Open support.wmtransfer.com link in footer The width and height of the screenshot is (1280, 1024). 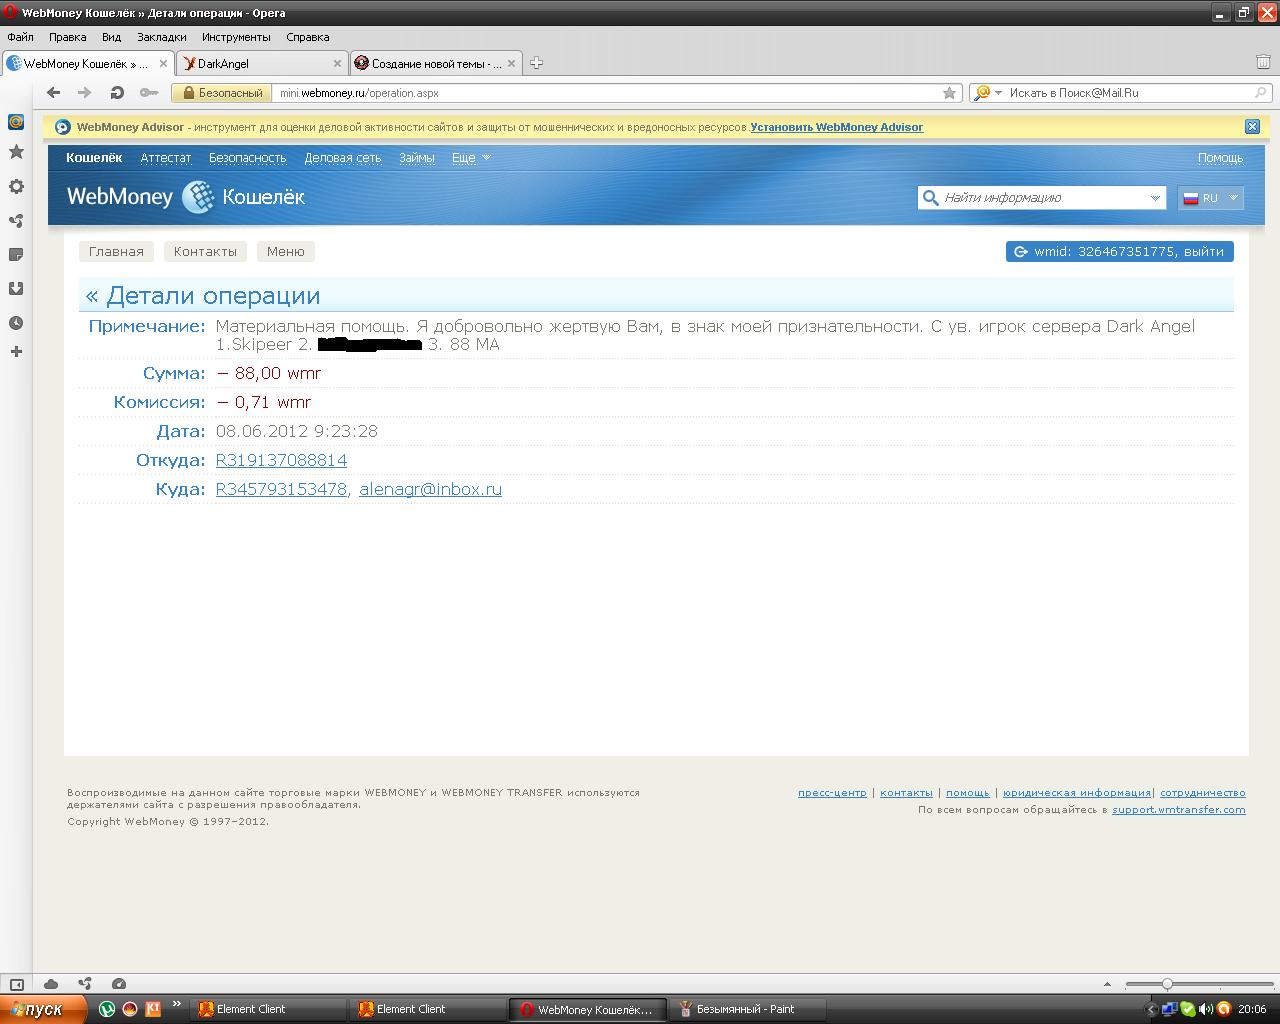point(1178,810)
